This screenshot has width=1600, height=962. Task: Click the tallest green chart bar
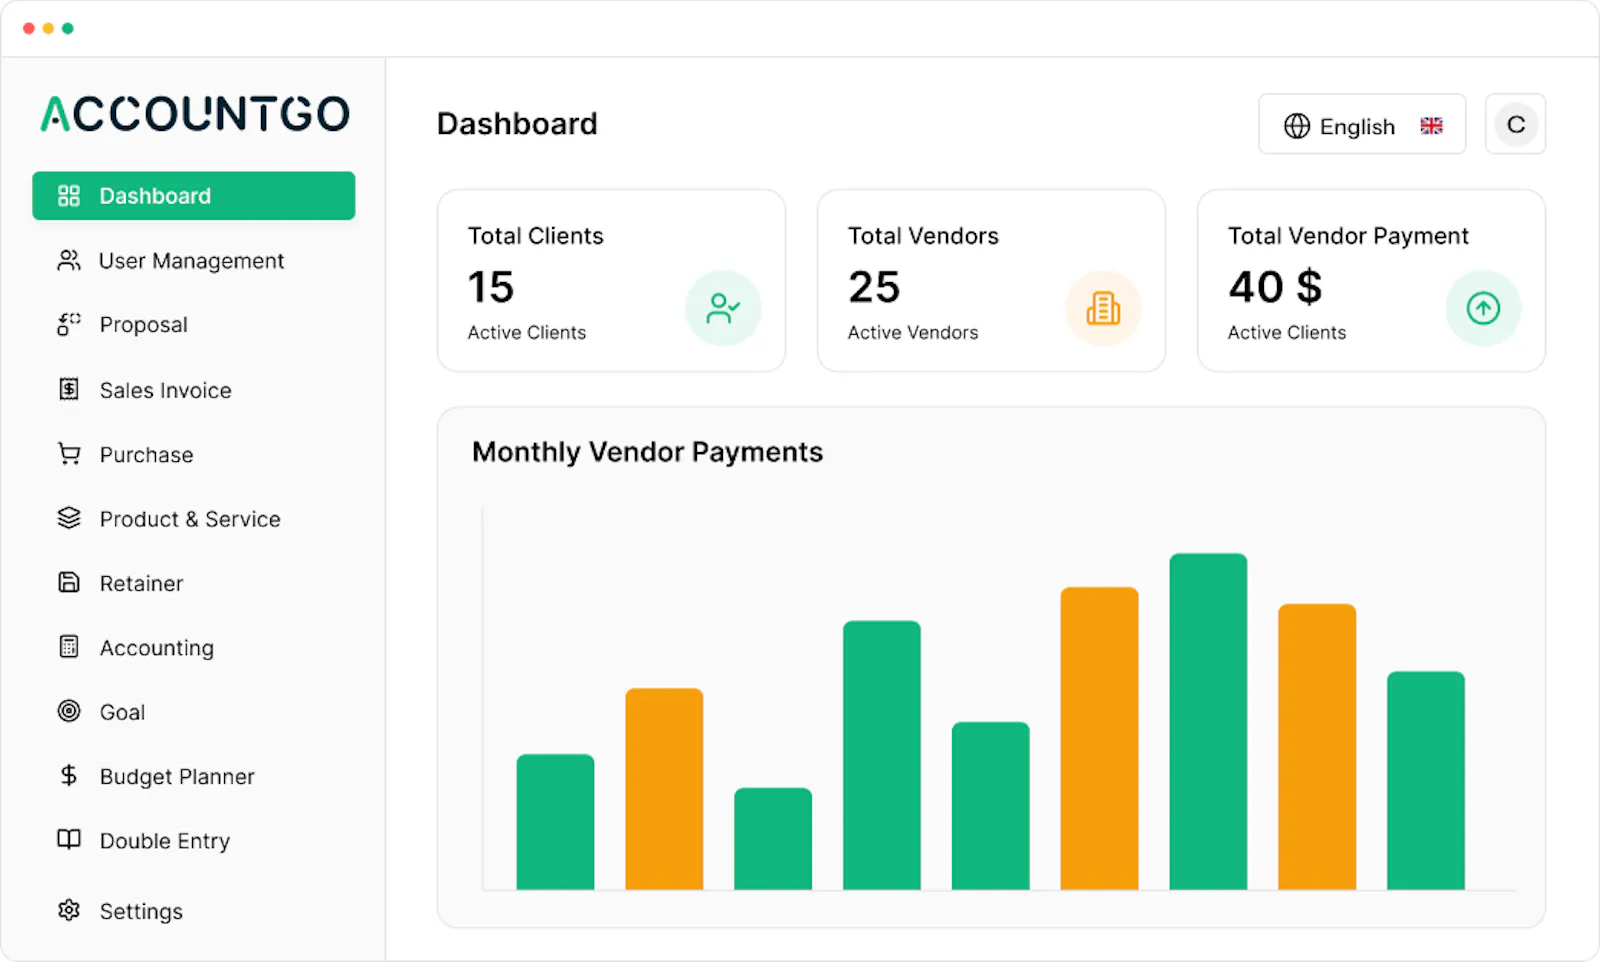click(1208, 721)
